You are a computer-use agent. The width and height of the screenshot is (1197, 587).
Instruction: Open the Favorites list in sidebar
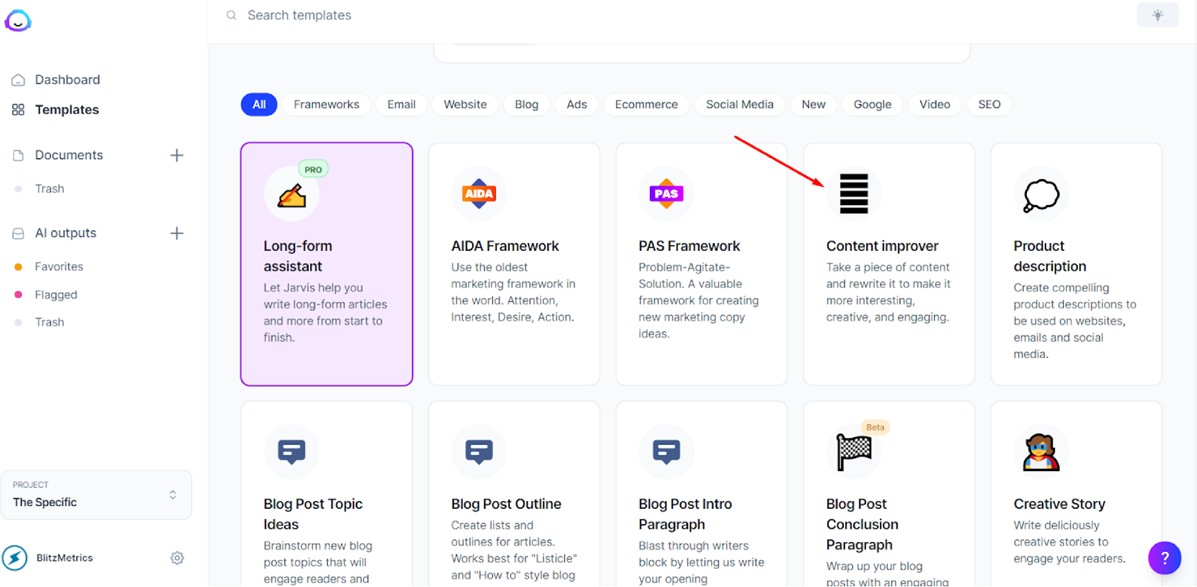tap(58, 267)
